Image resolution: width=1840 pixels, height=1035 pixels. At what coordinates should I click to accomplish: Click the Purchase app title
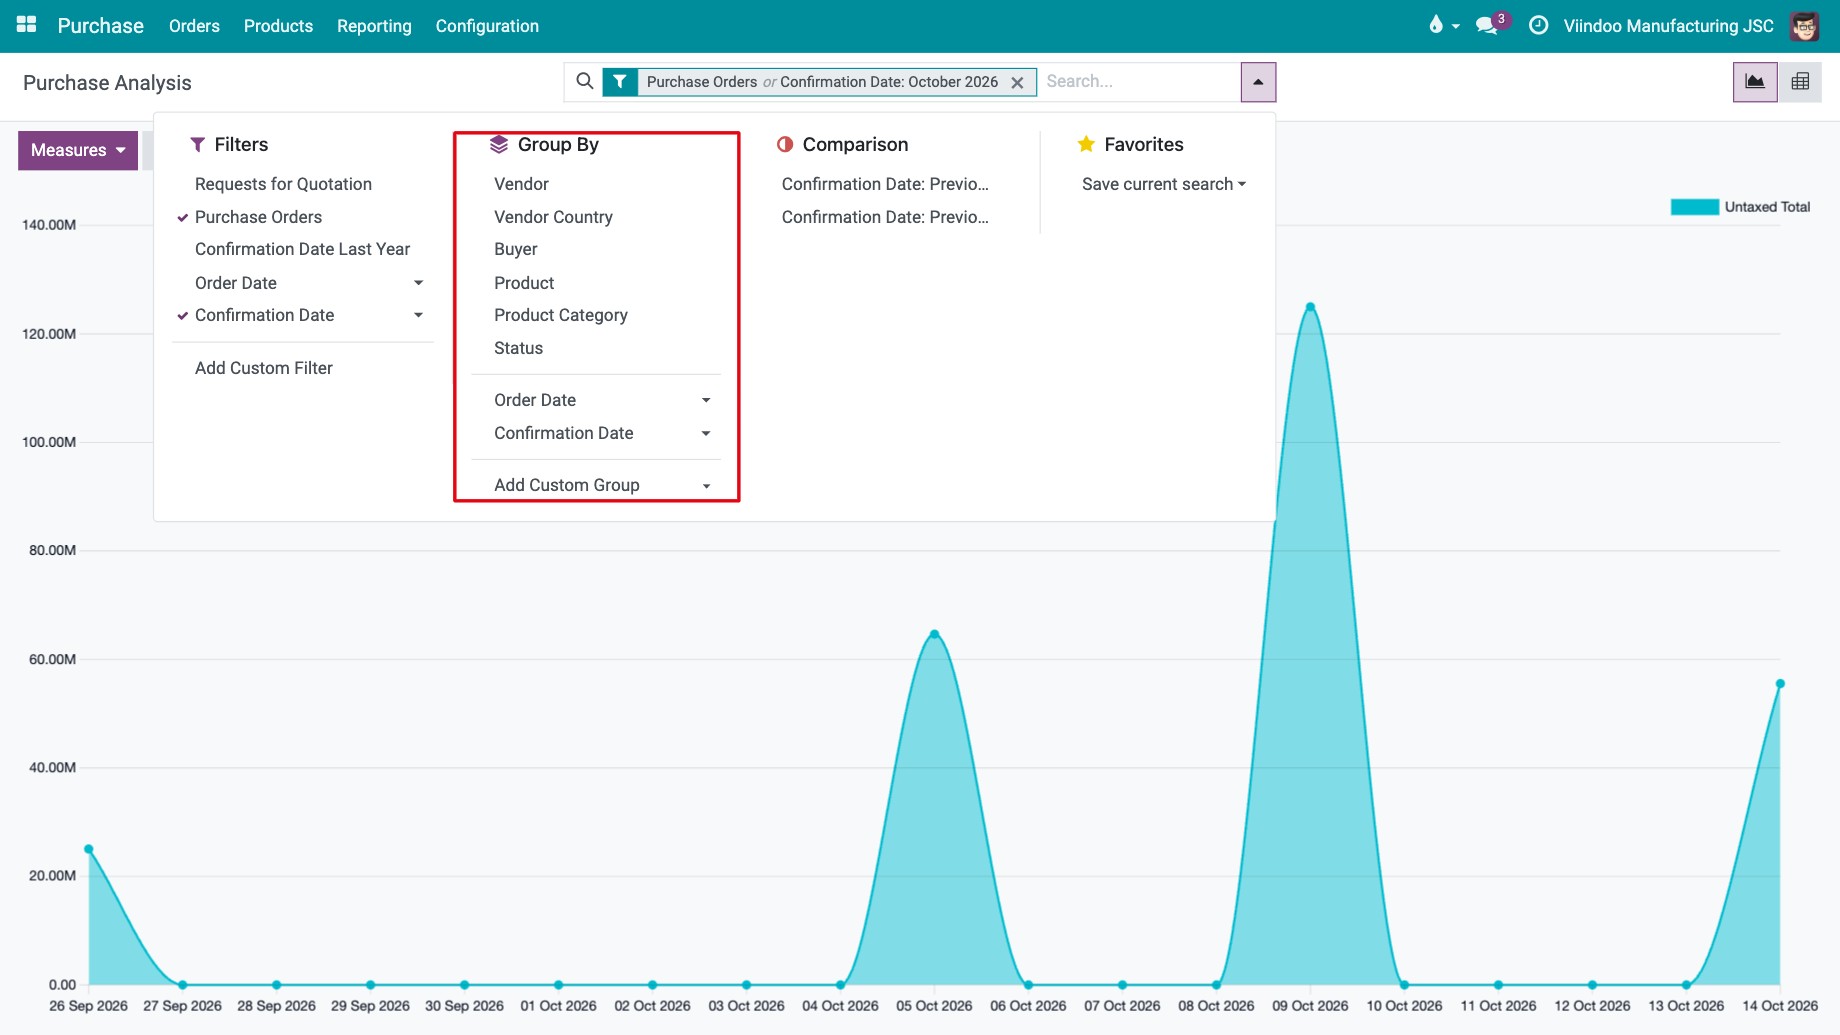(x=100, y=26)
